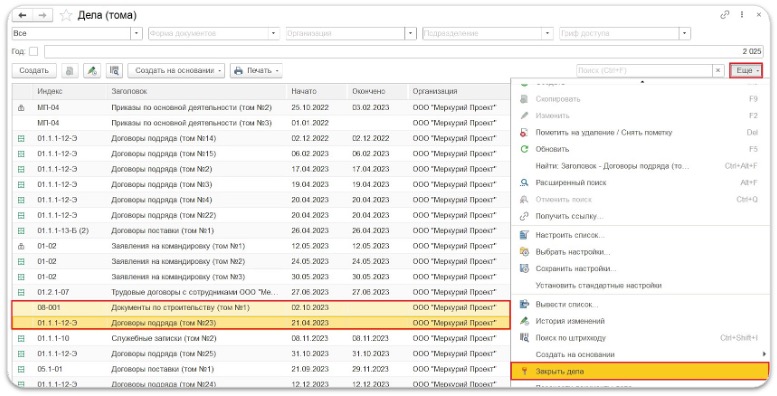The width and height of the screenshot is (777, 396).
Task: Open the Подразделение filter dropdown
Action: 547,34
